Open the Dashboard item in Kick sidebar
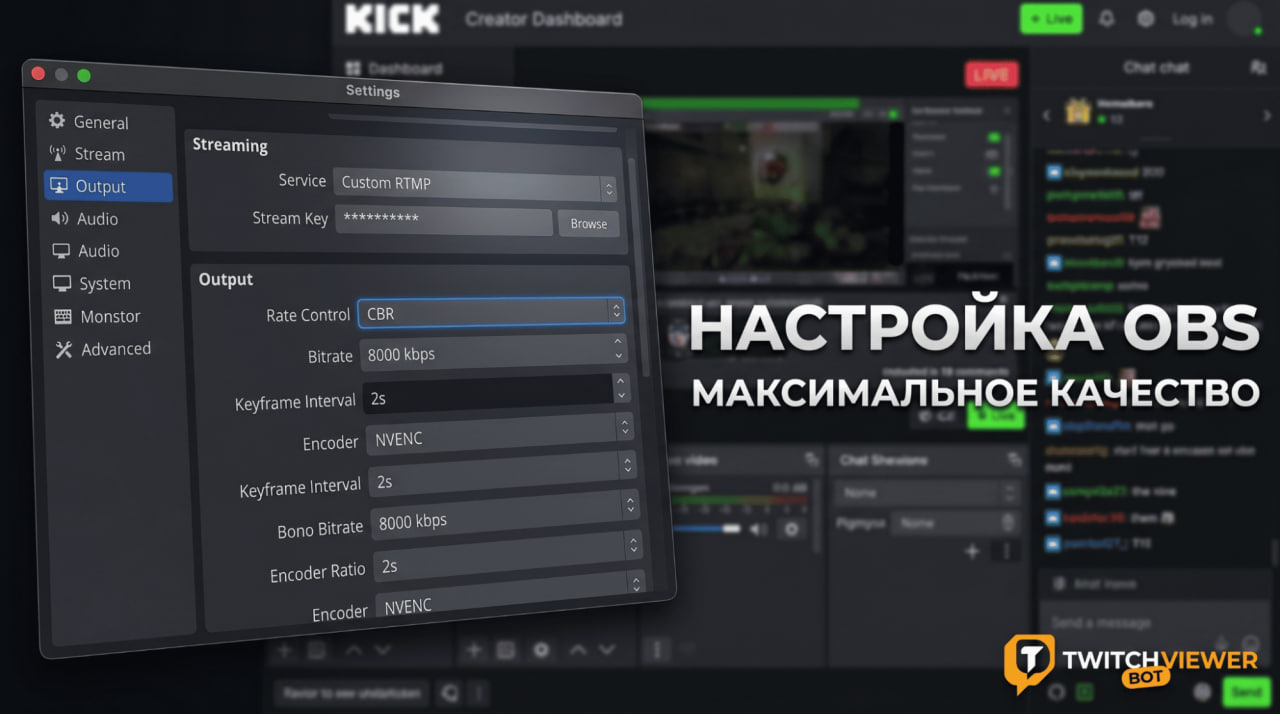Screen dimensions: 1280x714 coord(394,69)
